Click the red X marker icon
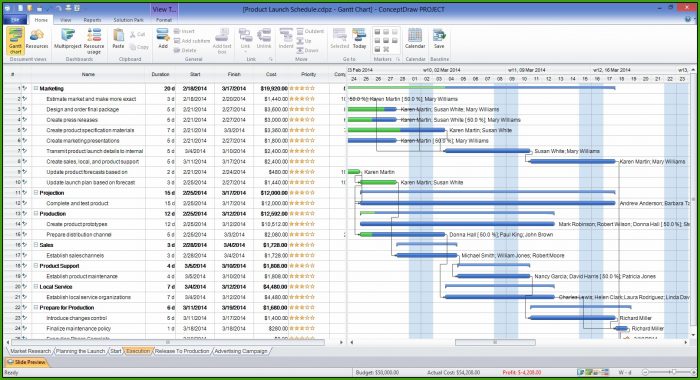This screenshot has width=700, height=380. 386,49
